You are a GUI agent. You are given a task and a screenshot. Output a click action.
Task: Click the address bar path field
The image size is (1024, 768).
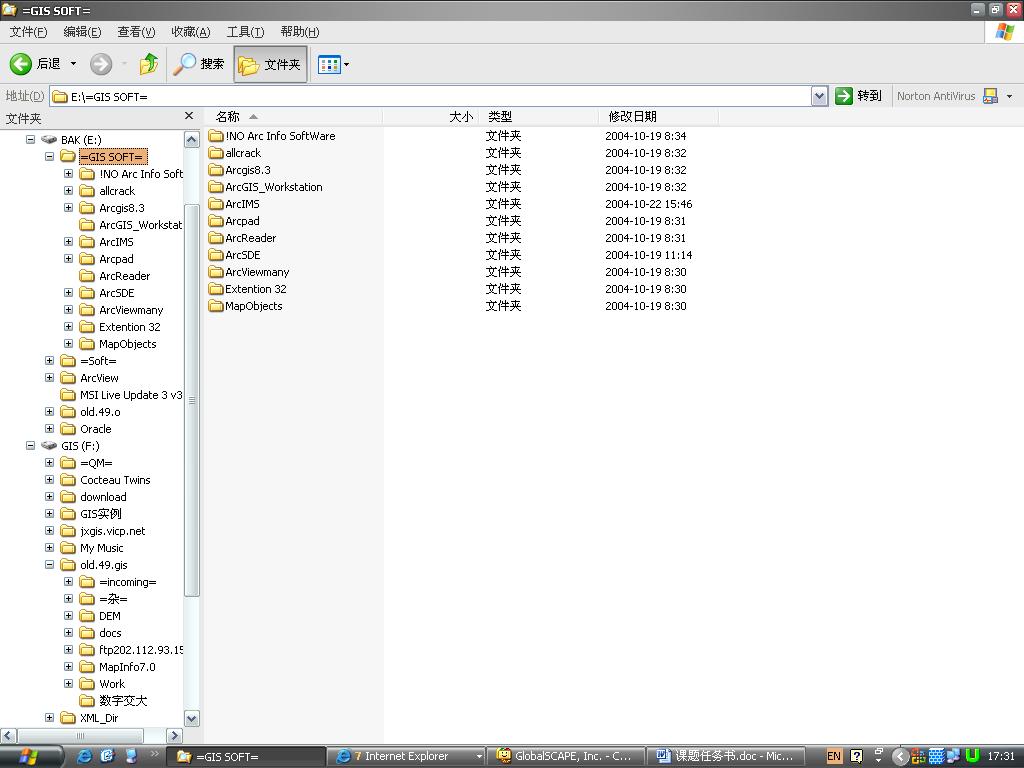point(430,97)
